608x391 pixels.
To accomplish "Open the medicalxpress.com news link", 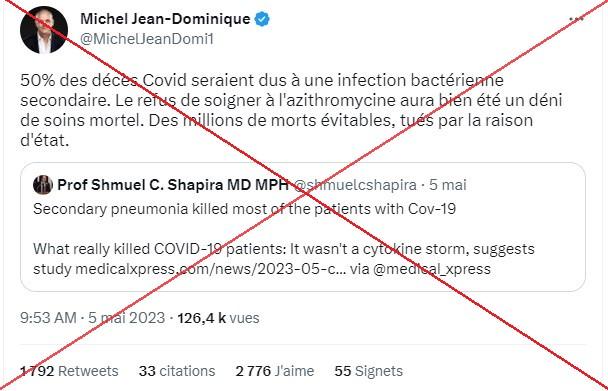I will 209,269.
